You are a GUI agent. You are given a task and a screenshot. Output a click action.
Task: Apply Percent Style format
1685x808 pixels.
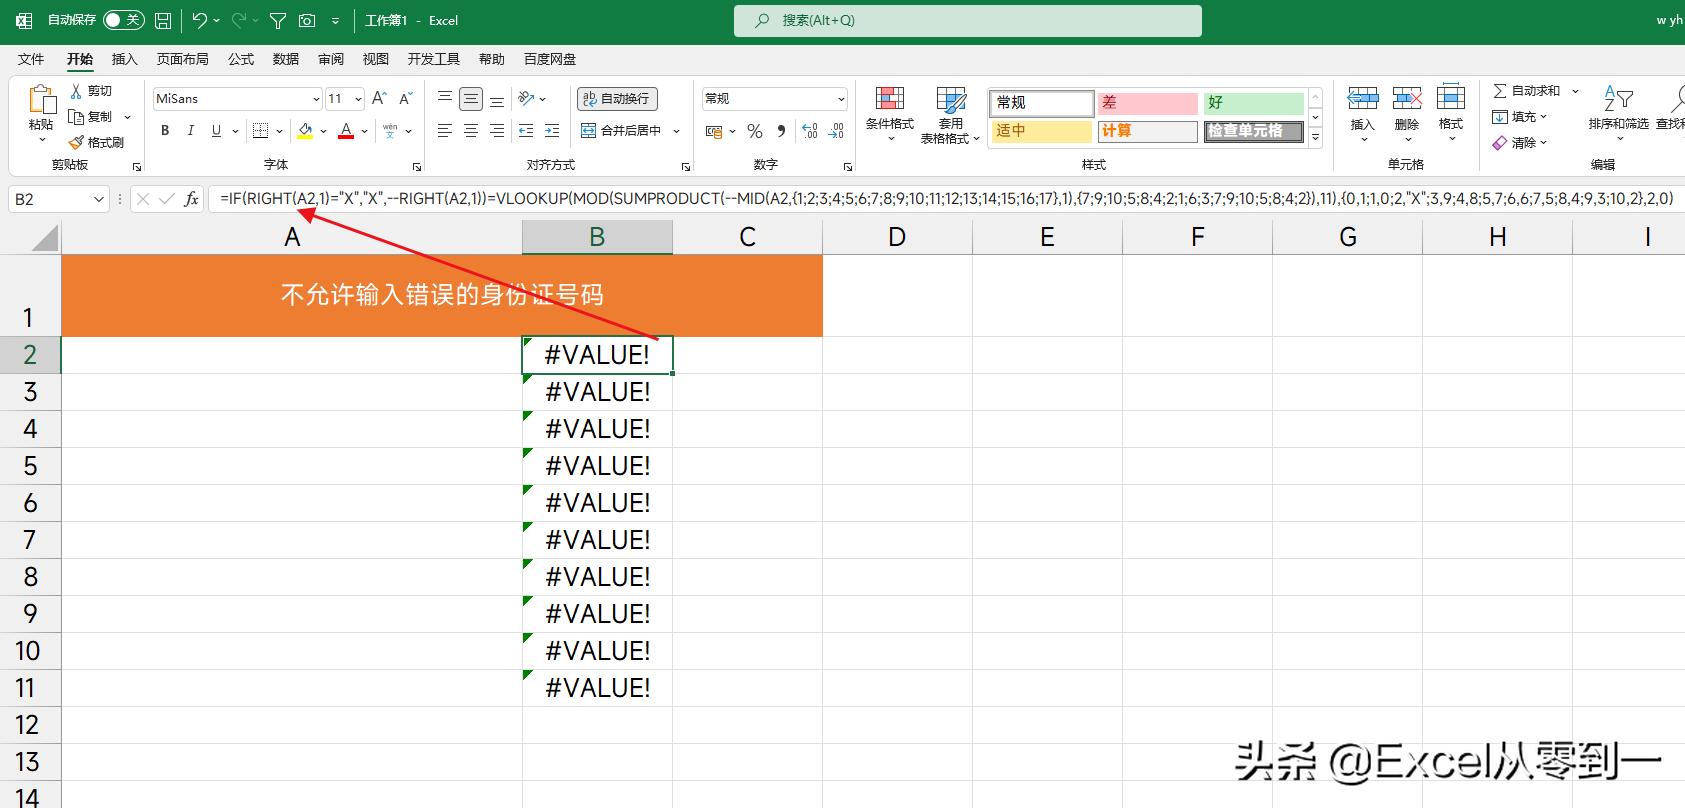755,131
